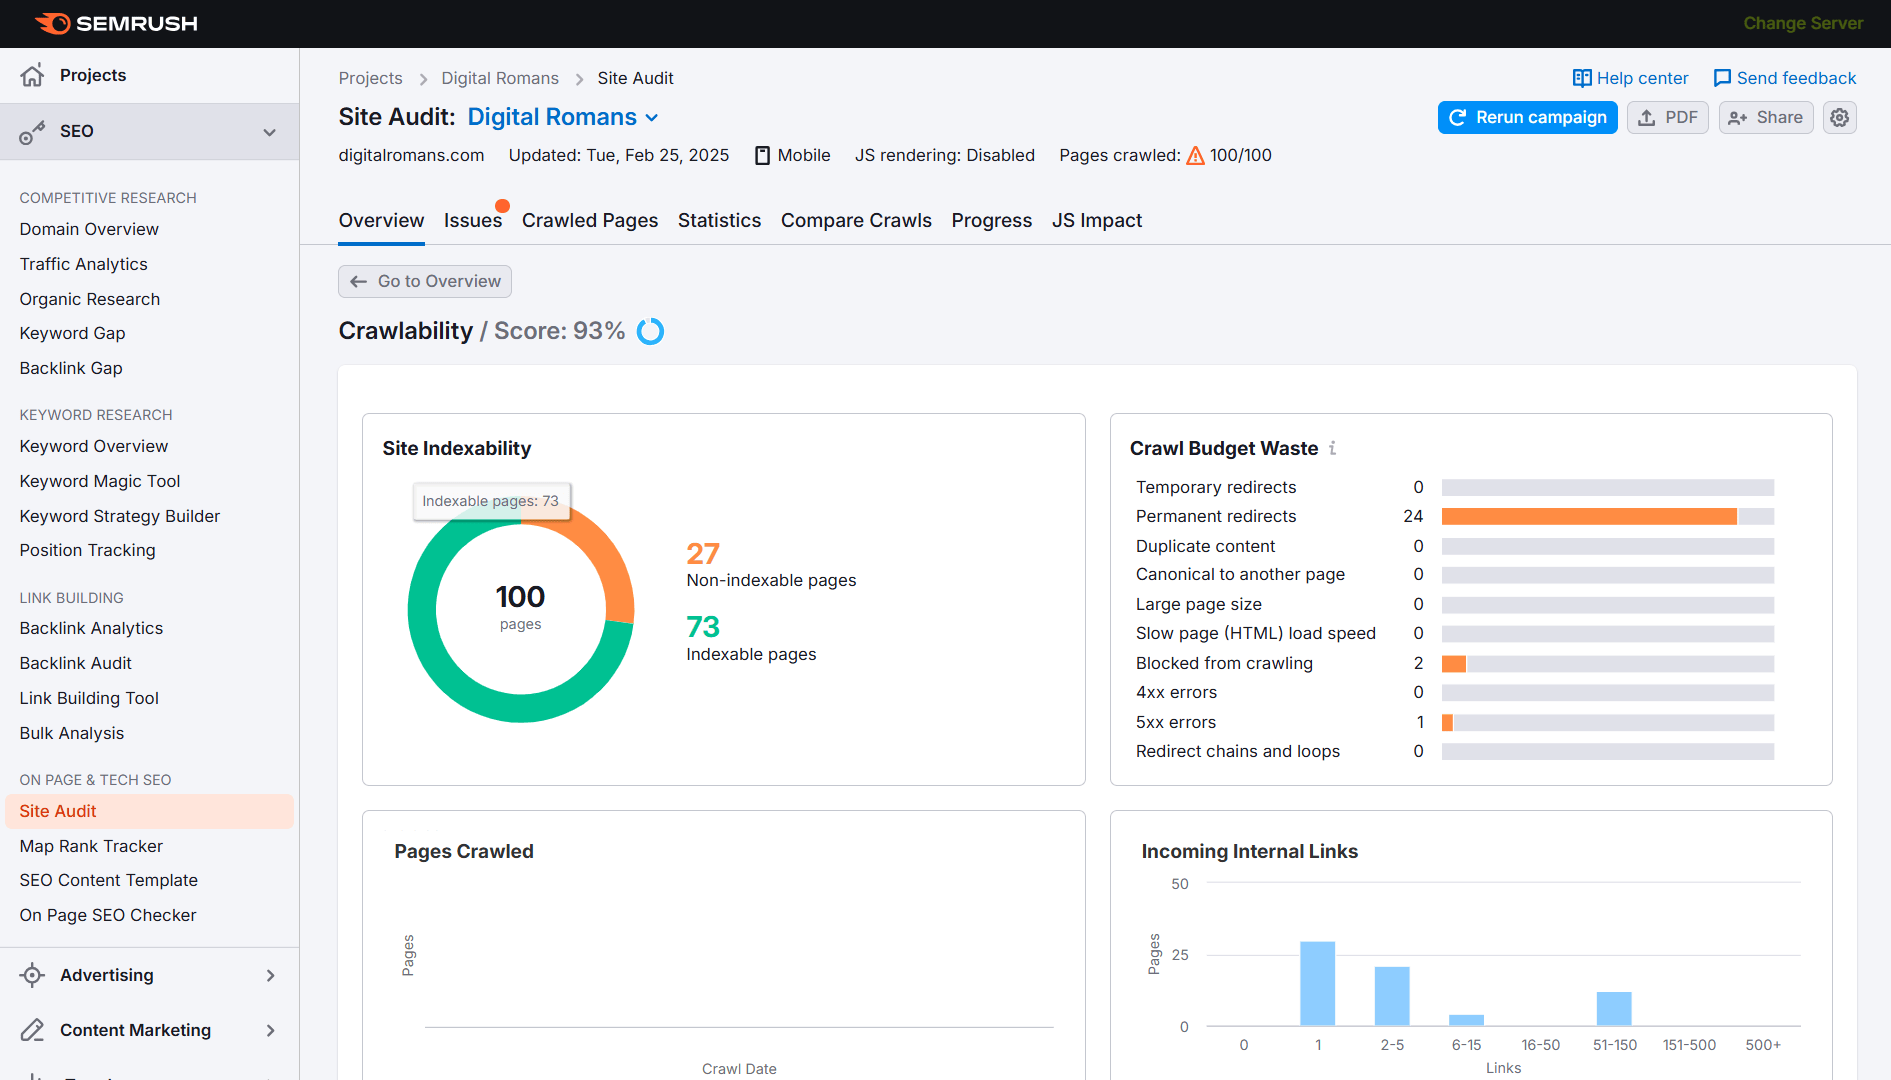Screen dimensions: 1891x1080
Task: Open the JS Impact tab
Action: [1096, 220]
